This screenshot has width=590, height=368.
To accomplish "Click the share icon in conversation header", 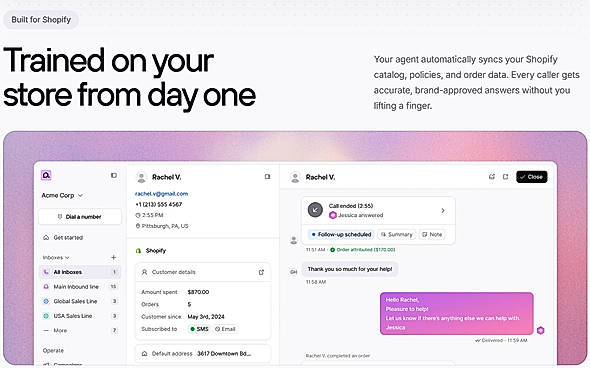I will [x=492, y=176].
